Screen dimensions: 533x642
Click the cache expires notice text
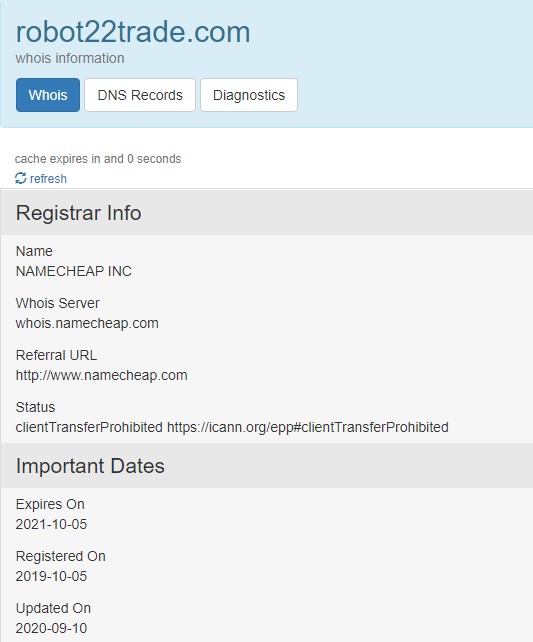coord(98,158)
